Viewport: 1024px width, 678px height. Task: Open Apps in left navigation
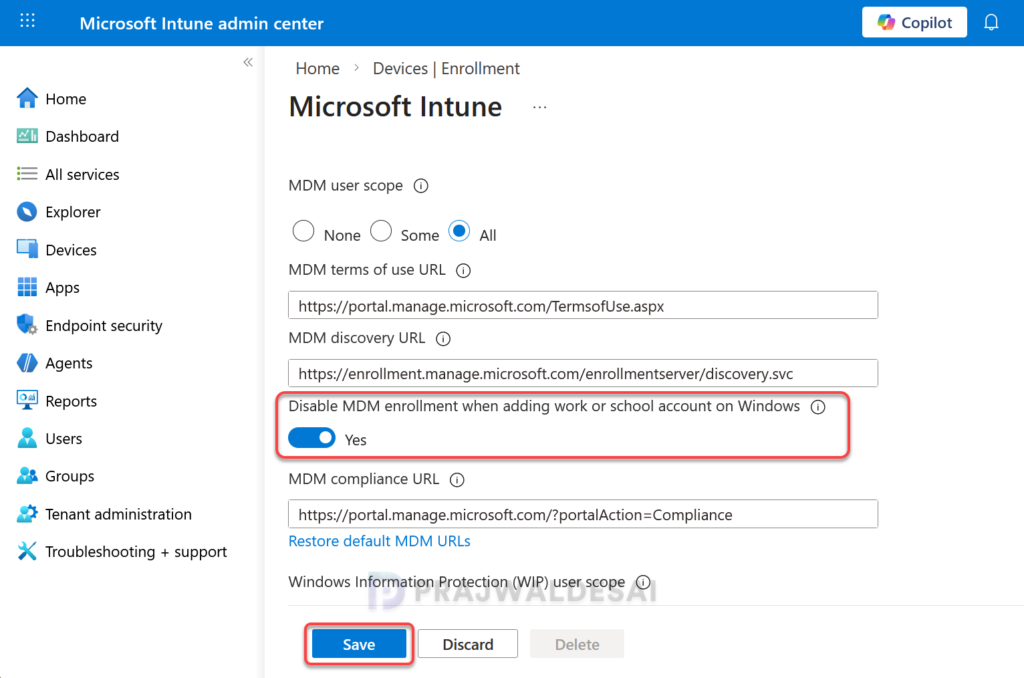62,288
